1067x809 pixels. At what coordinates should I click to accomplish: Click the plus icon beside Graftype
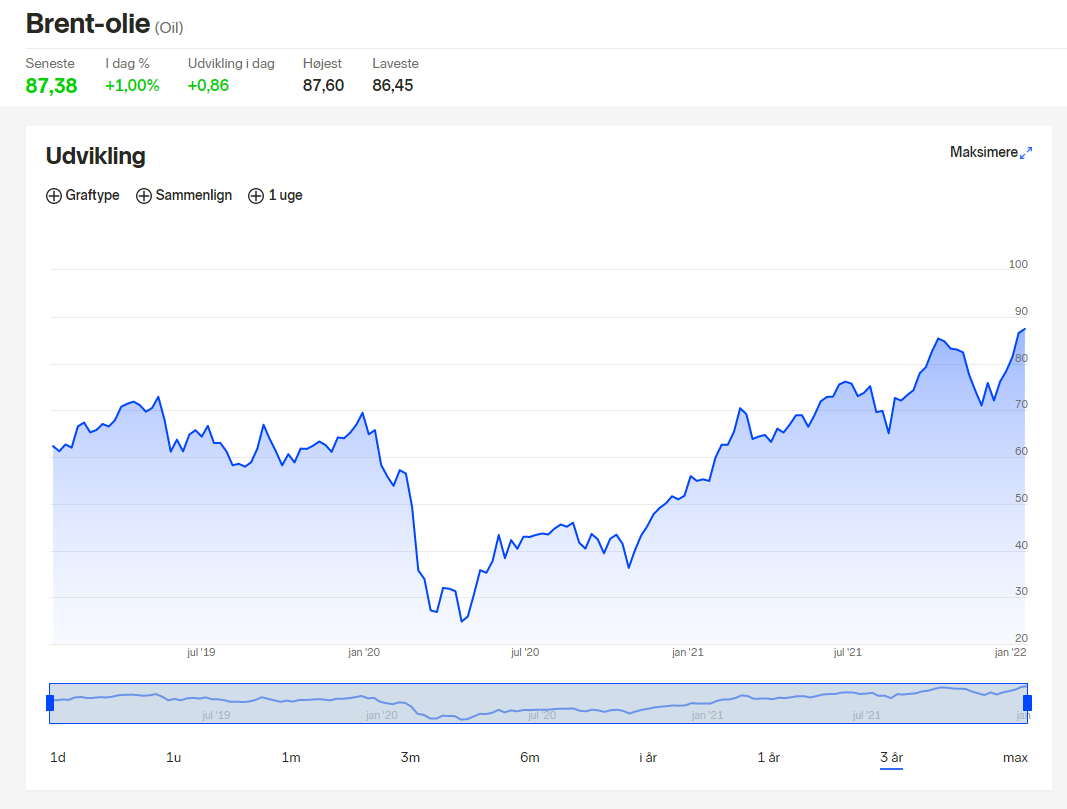[x=54, y=196]
